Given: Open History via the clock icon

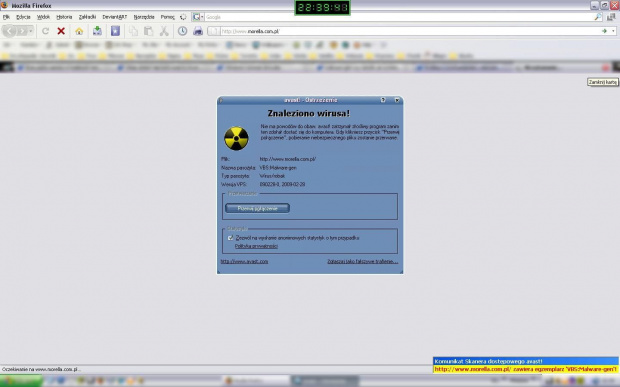Looking at the screenshot, I should click(x=182, y=31).
